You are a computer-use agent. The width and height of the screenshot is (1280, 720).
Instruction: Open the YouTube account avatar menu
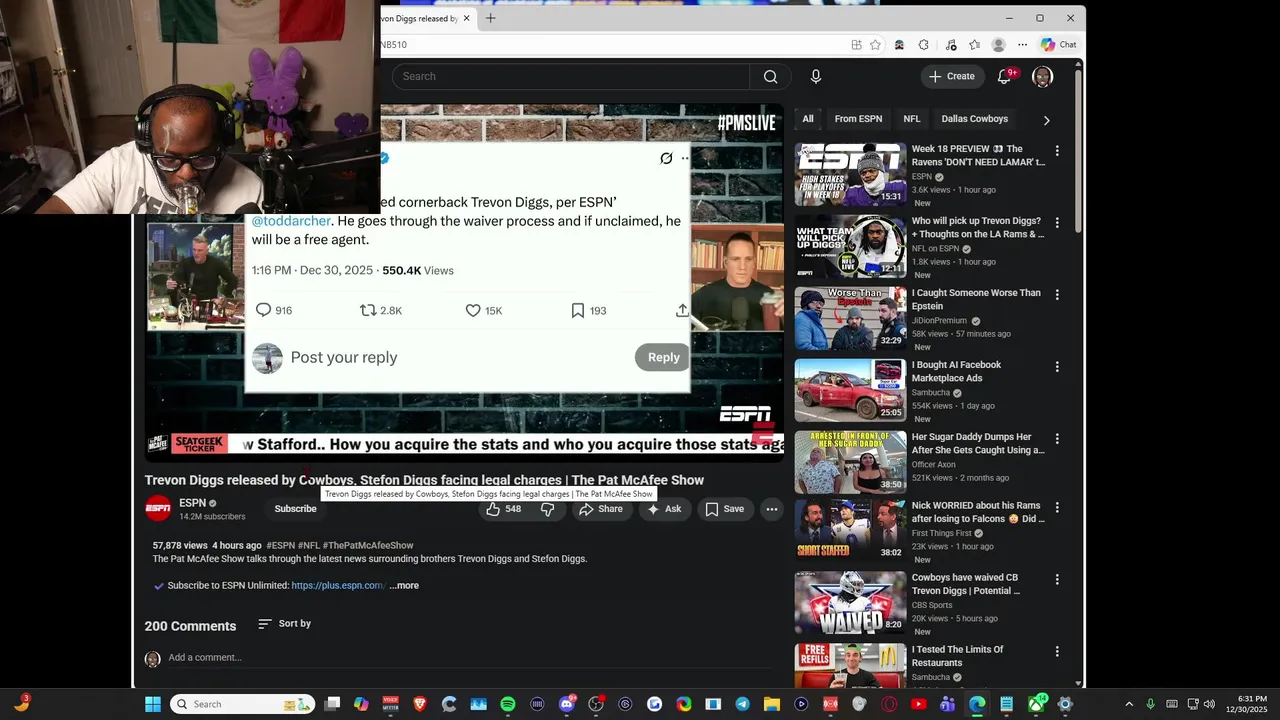point(1042,77)
